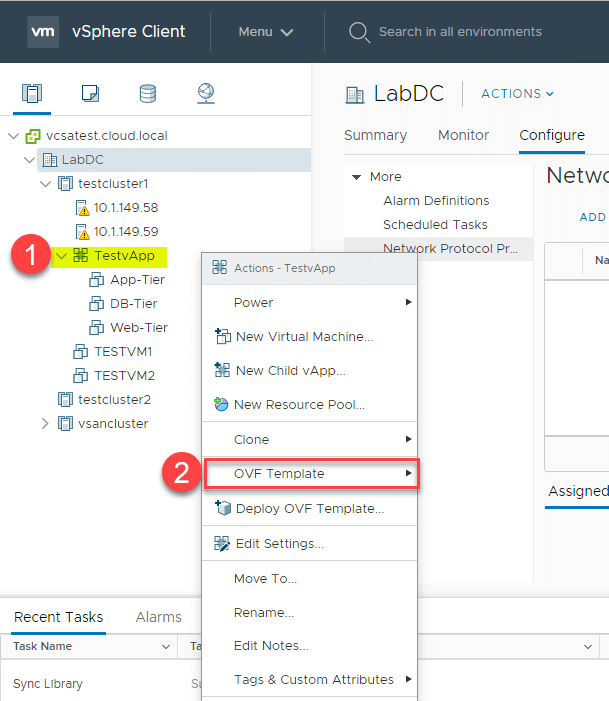609x701 pixels.
Task: Click the testcluster2 cluster icon
Action: point(65,400)
